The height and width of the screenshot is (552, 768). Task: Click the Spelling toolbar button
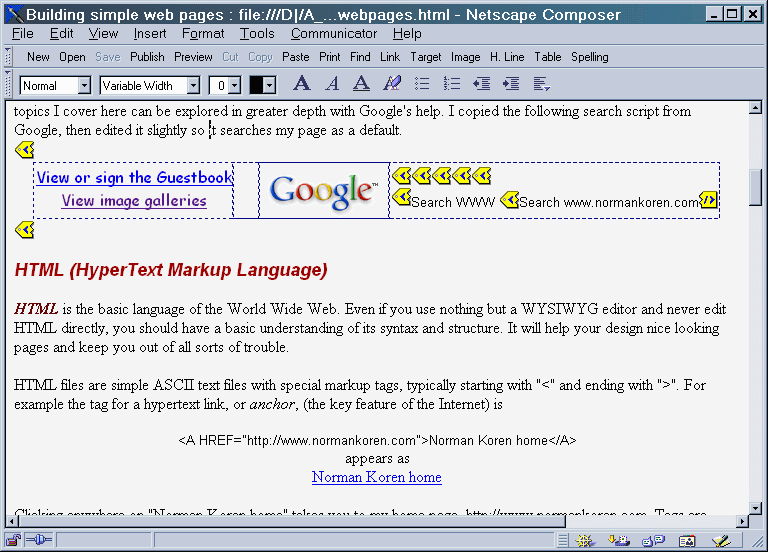click(x=590, y=57)
